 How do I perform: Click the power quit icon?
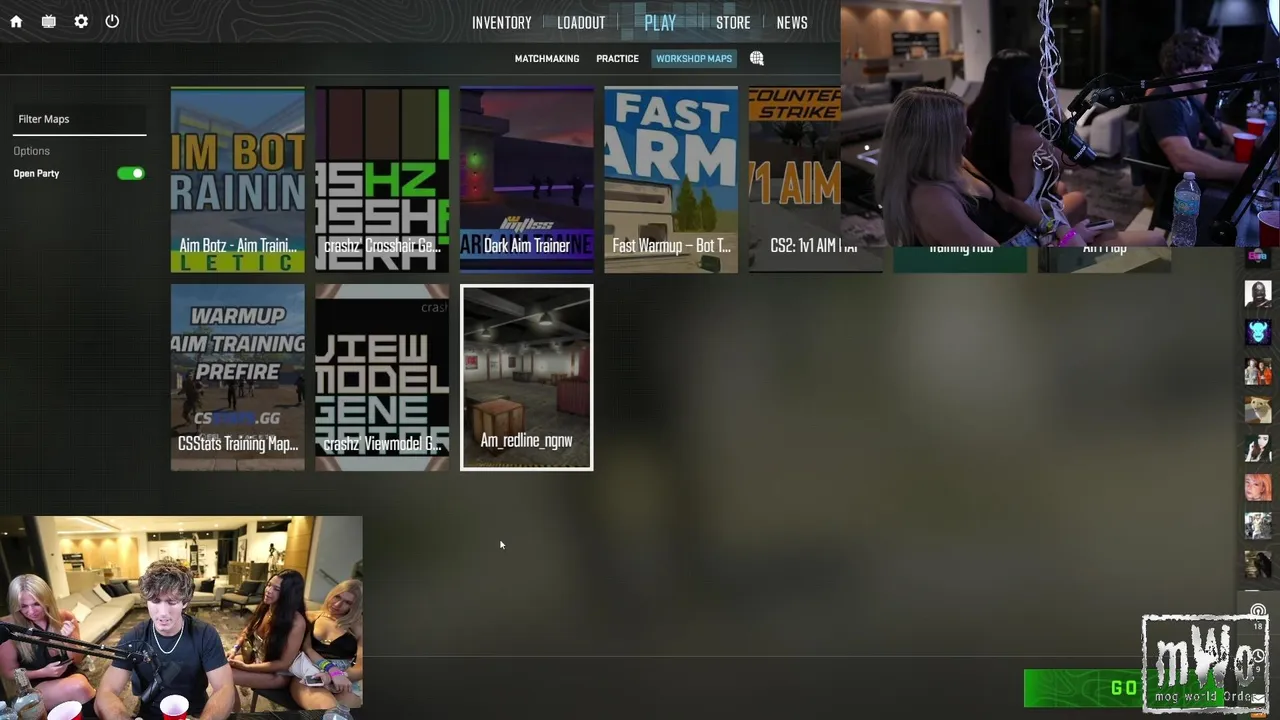click(x=112, y=21)
